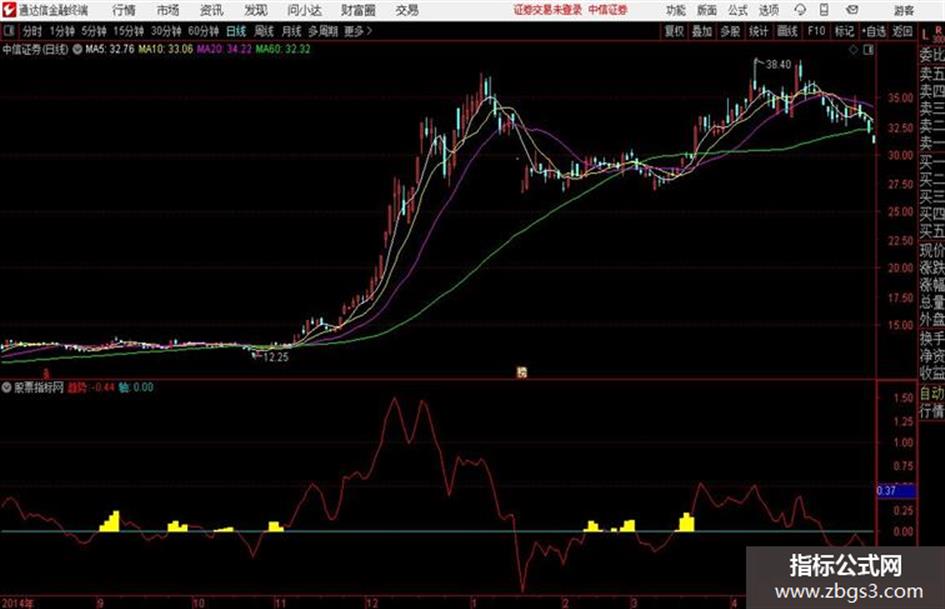Open the F10 company info button
Viewport: 945px width, 609px height.
pos(816,31)
